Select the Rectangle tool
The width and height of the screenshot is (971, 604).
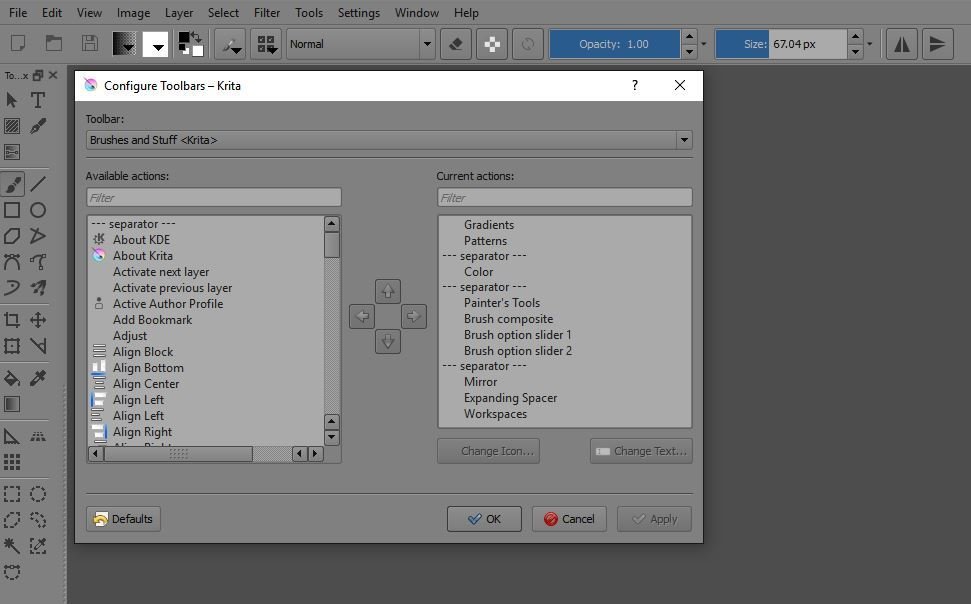click(12, 210)
